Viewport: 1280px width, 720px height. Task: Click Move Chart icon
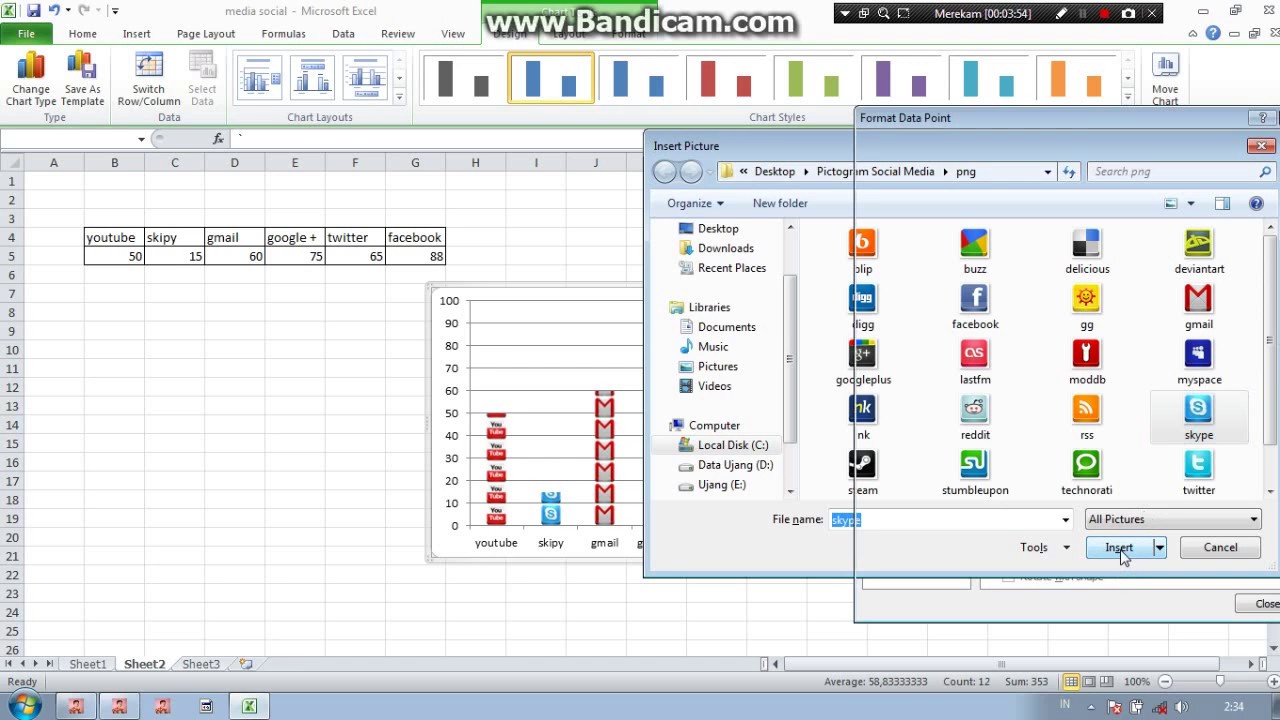tap(1165, 79)
